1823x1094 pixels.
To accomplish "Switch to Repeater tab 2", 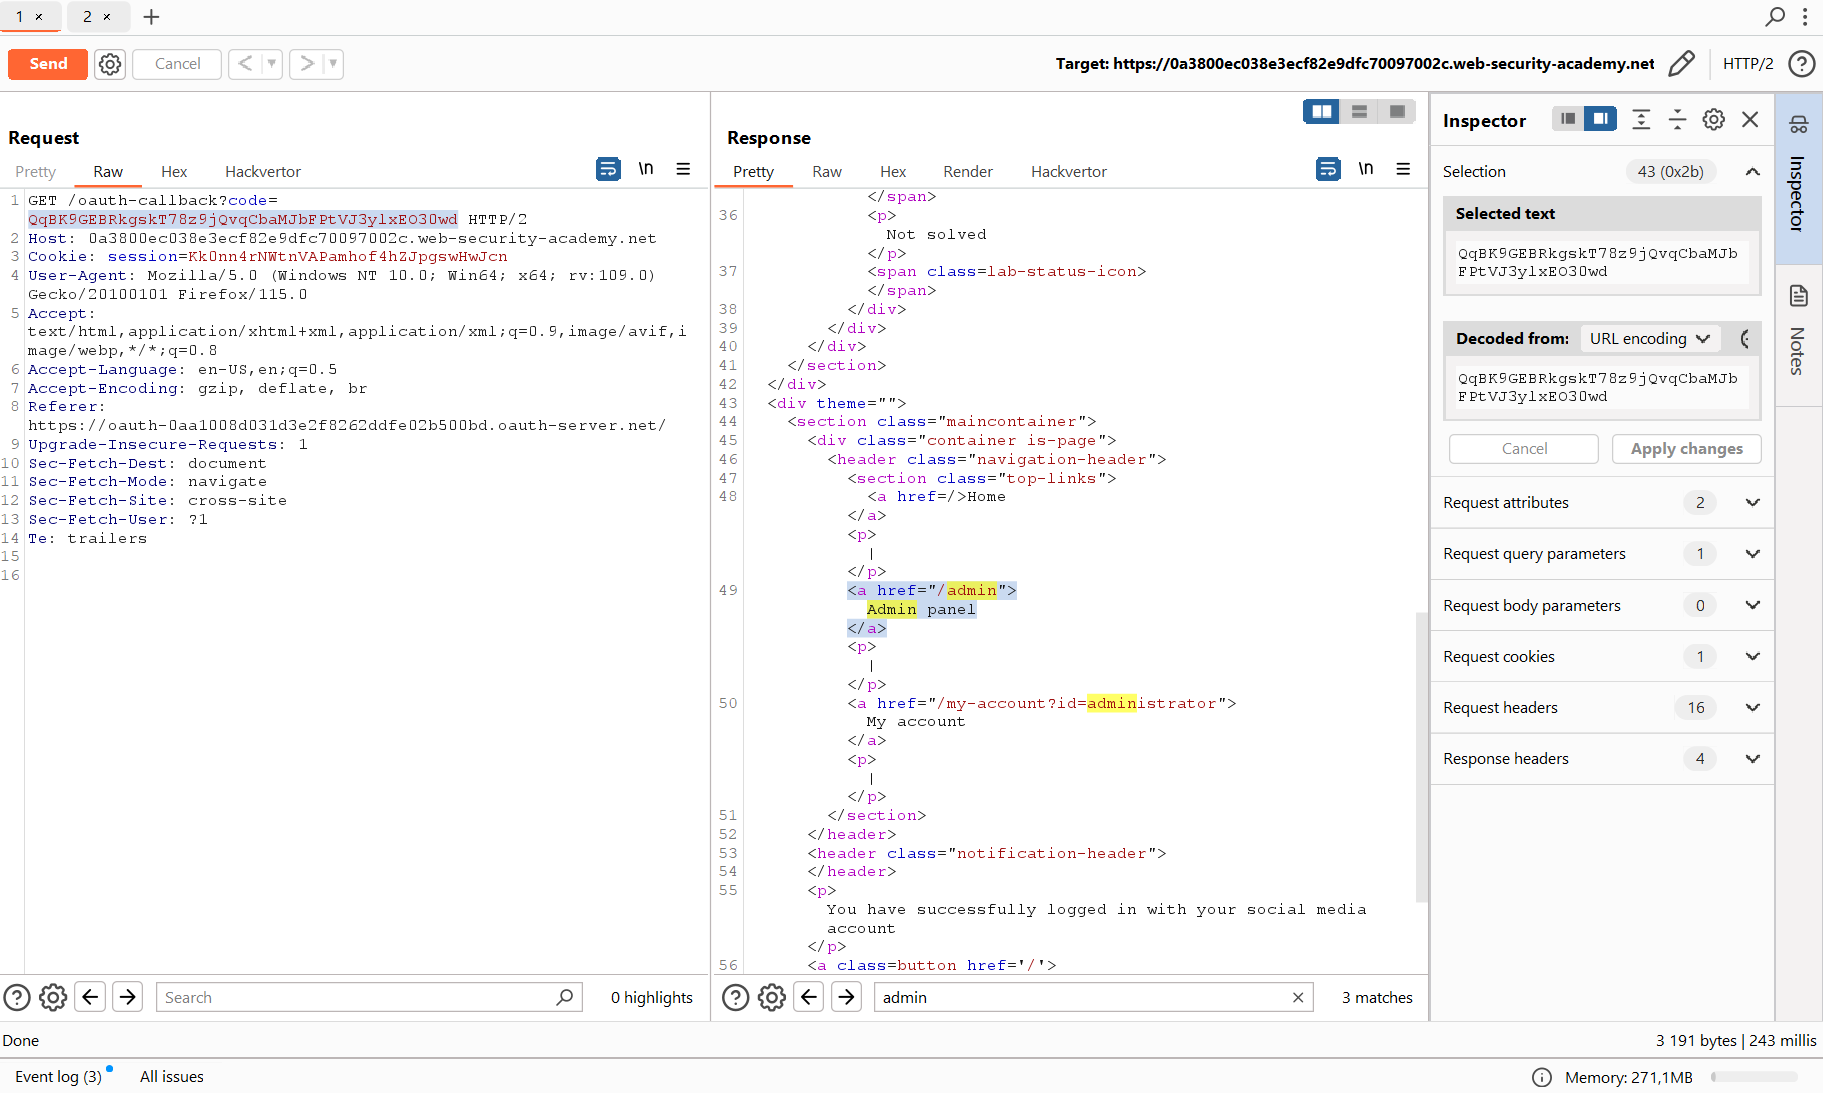I will coord(97,17).
